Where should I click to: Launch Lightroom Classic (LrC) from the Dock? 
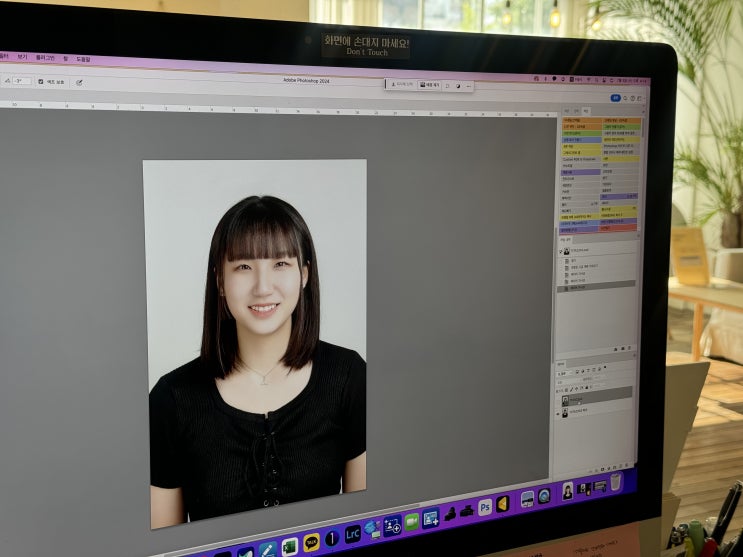(353, 534)
